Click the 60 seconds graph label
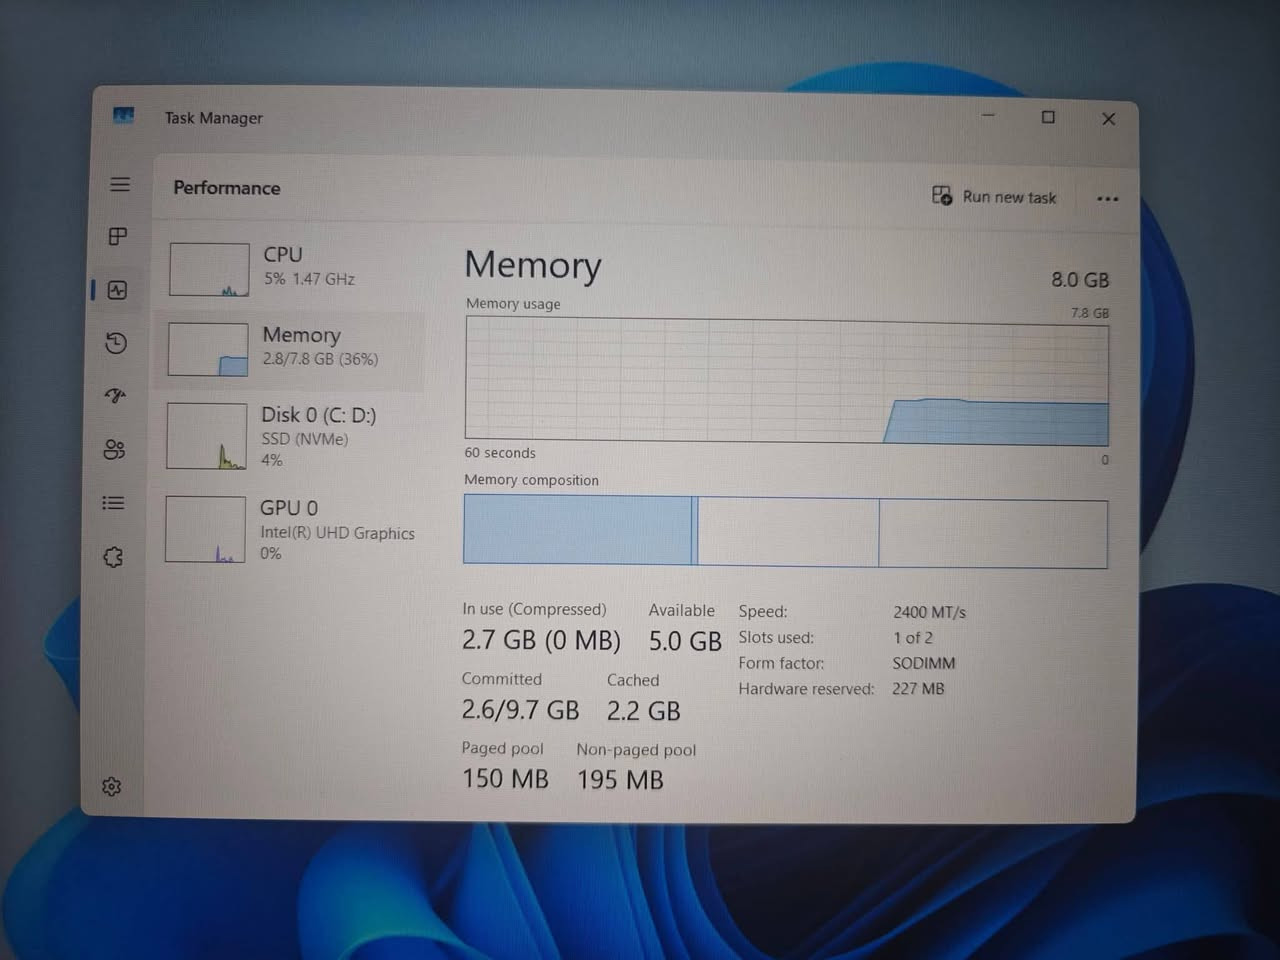The image size is (1280, 960). click(500, 453)
